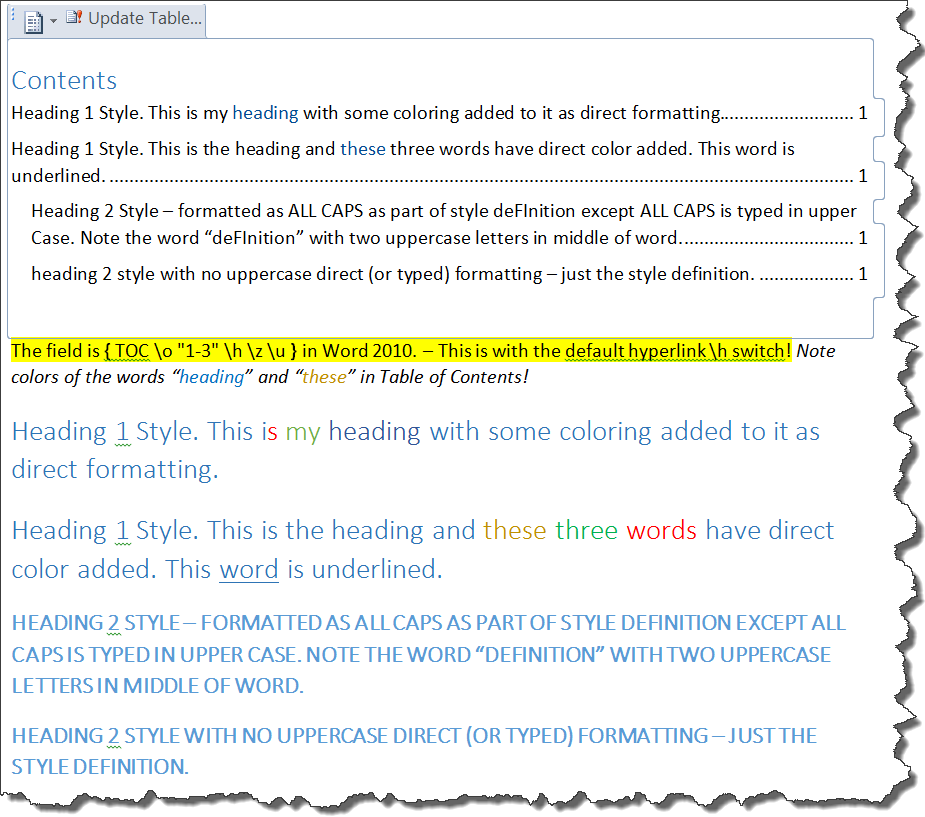Viewport: 925px width, 817px height.
Task: Select the Contents title text
Action: (63, 80)
